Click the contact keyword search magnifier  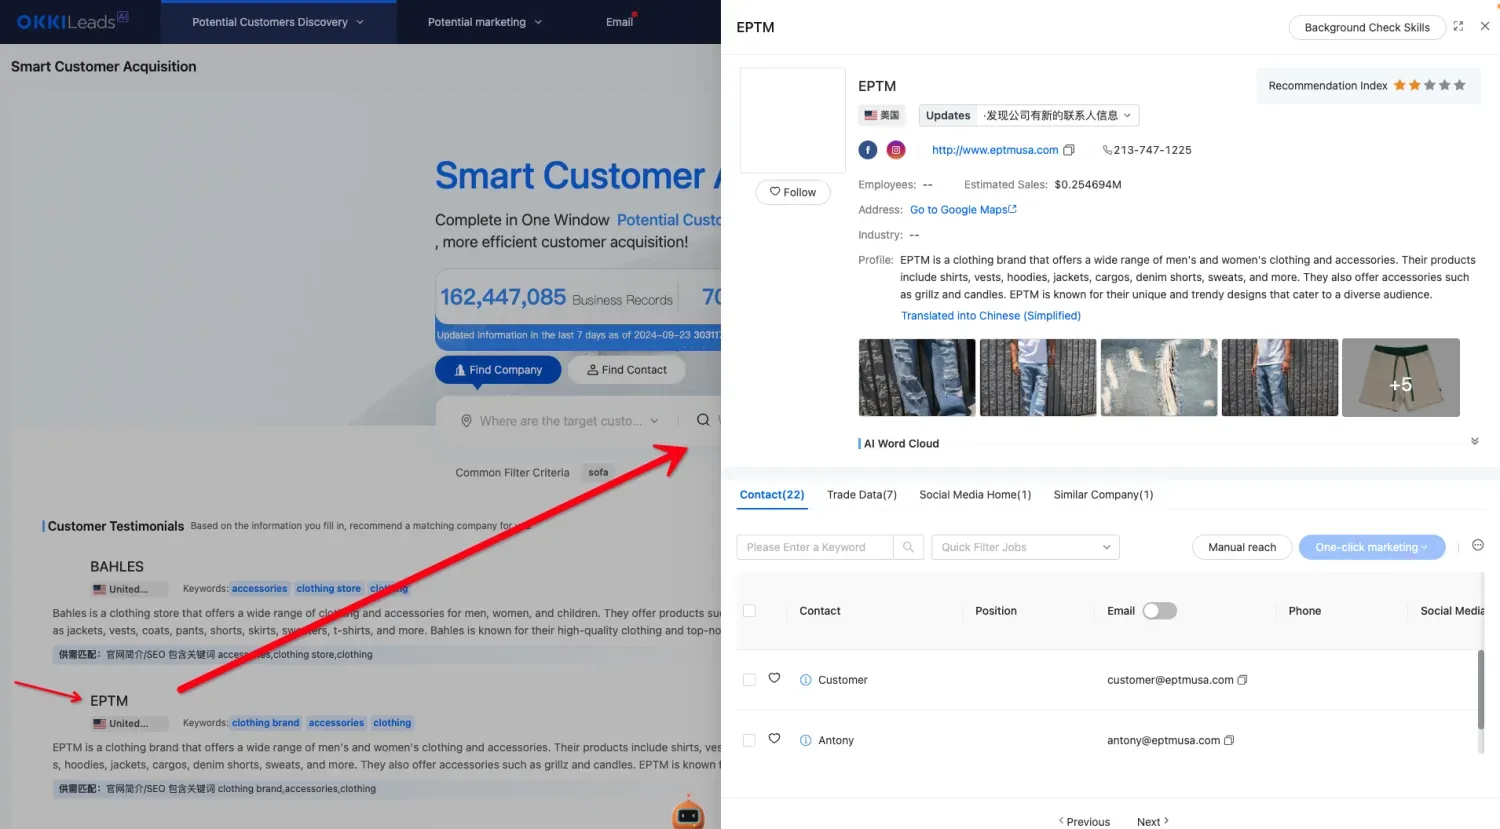coord(908,547)
